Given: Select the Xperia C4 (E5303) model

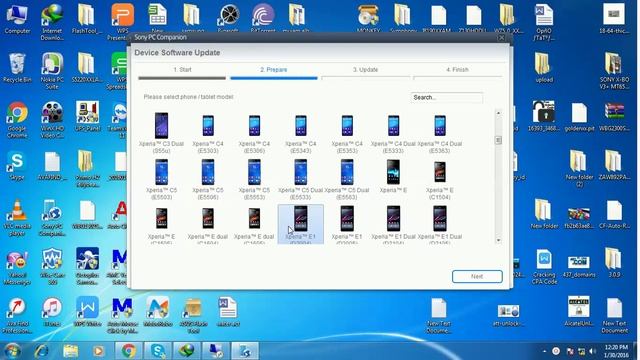Looking at the screenshot, I should tap(208, 133).
